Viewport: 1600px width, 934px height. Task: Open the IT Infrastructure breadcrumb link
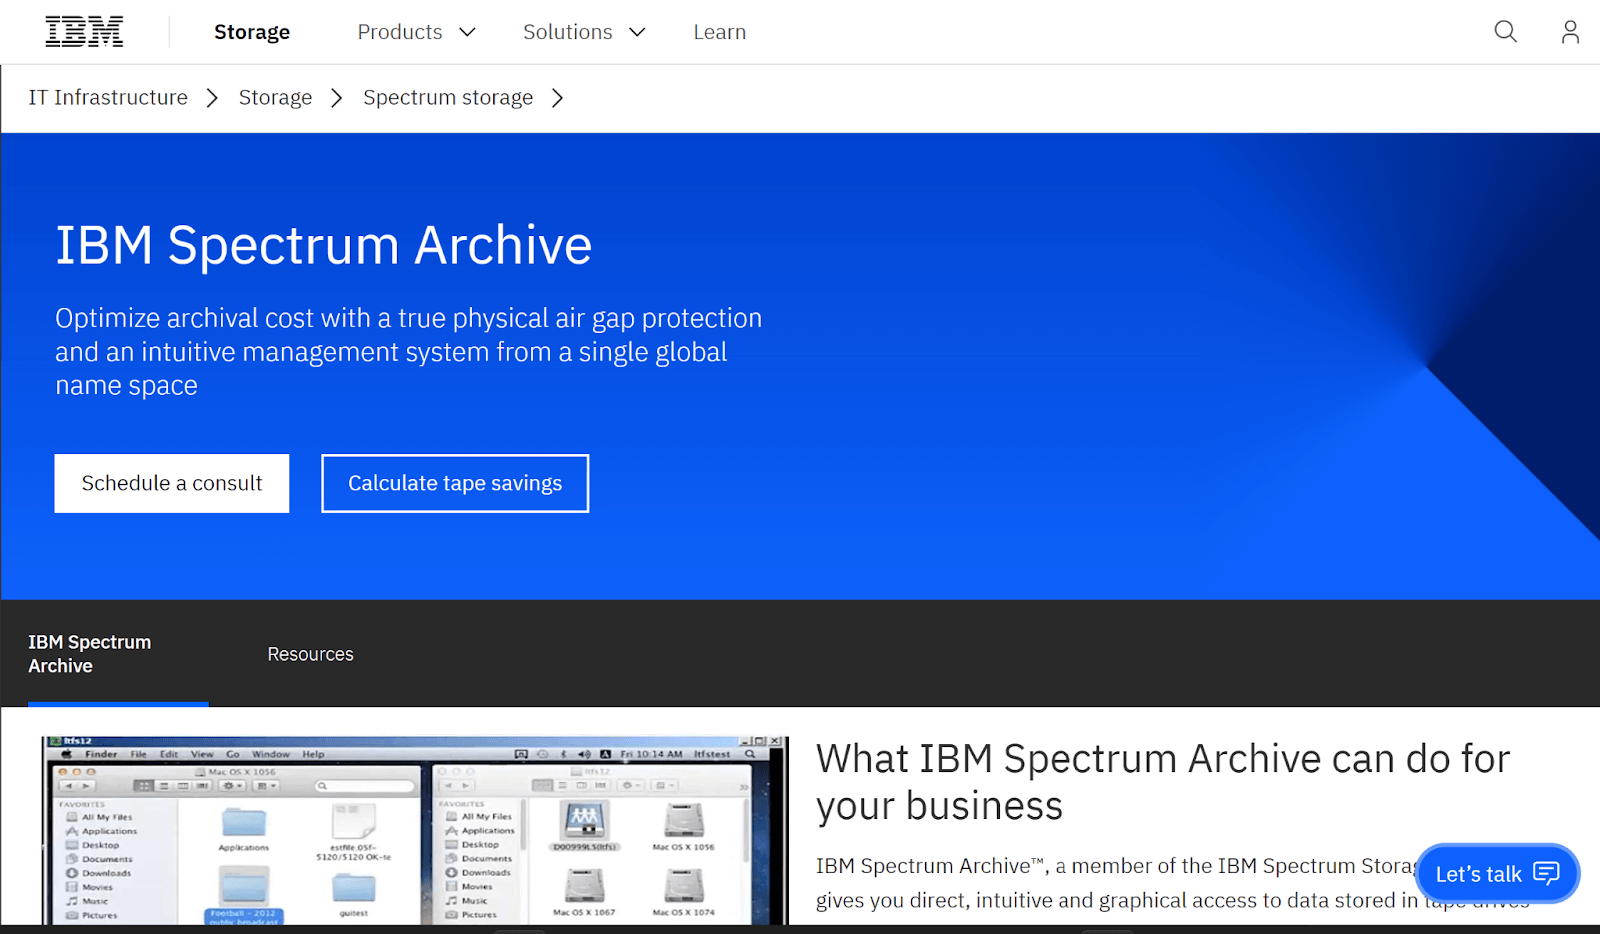(108, 97)
